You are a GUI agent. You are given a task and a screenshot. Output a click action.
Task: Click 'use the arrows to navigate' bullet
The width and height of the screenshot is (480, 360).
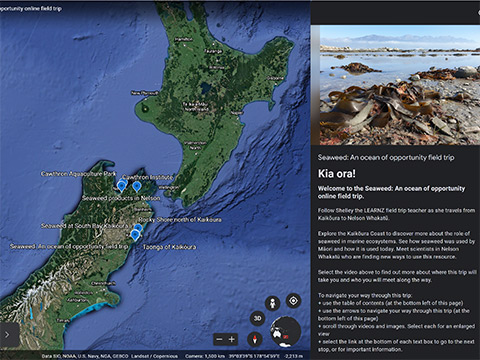pyautogui.click(x=393, y=315)
